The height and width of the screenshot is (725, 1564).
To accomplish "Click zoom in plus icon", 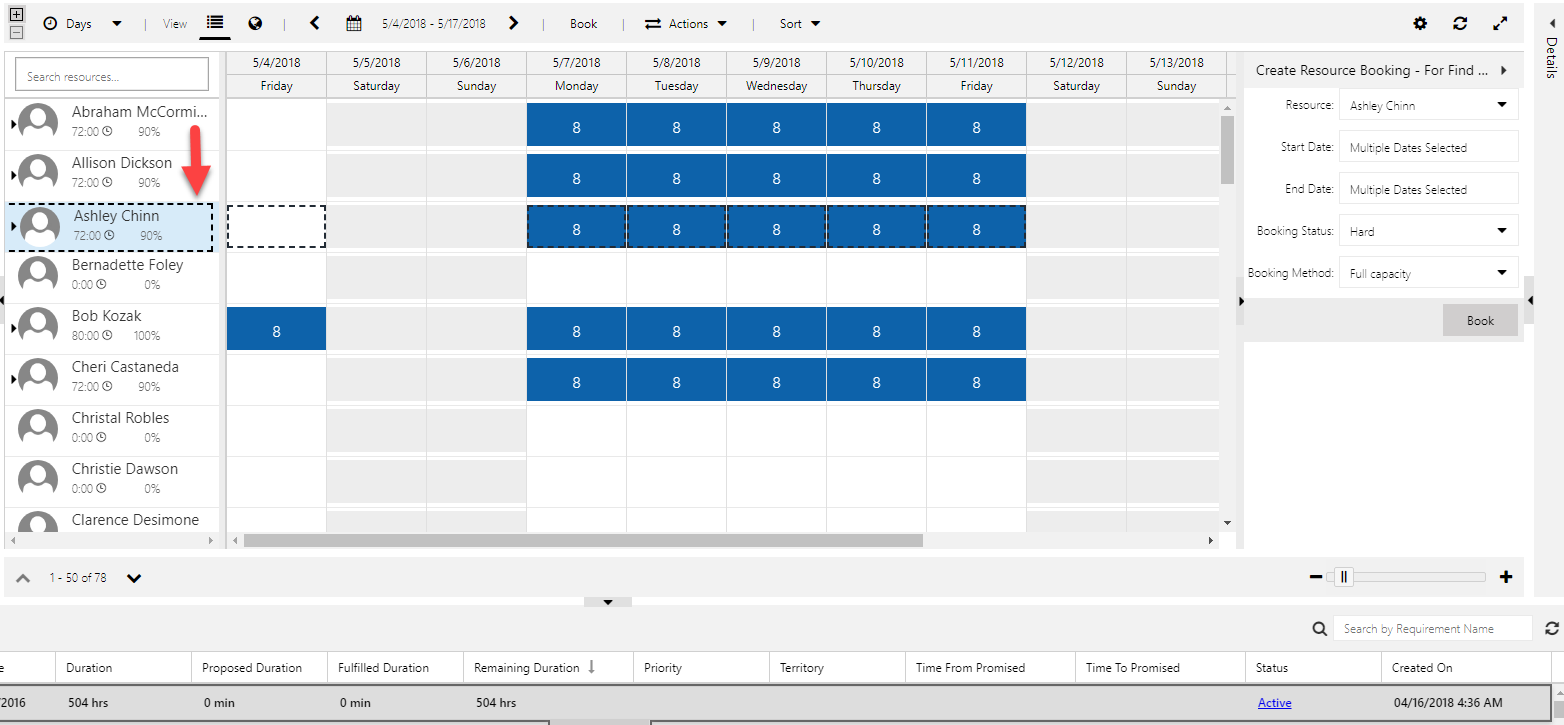I will tap(1506, 577).
